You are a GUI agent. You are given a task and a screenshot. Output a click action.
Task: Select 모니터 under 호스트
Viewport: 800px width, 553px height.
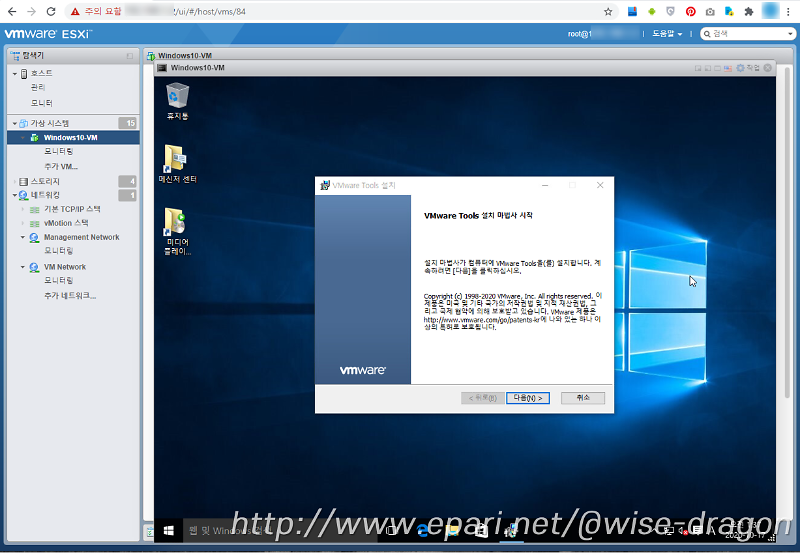coord(41,103)
